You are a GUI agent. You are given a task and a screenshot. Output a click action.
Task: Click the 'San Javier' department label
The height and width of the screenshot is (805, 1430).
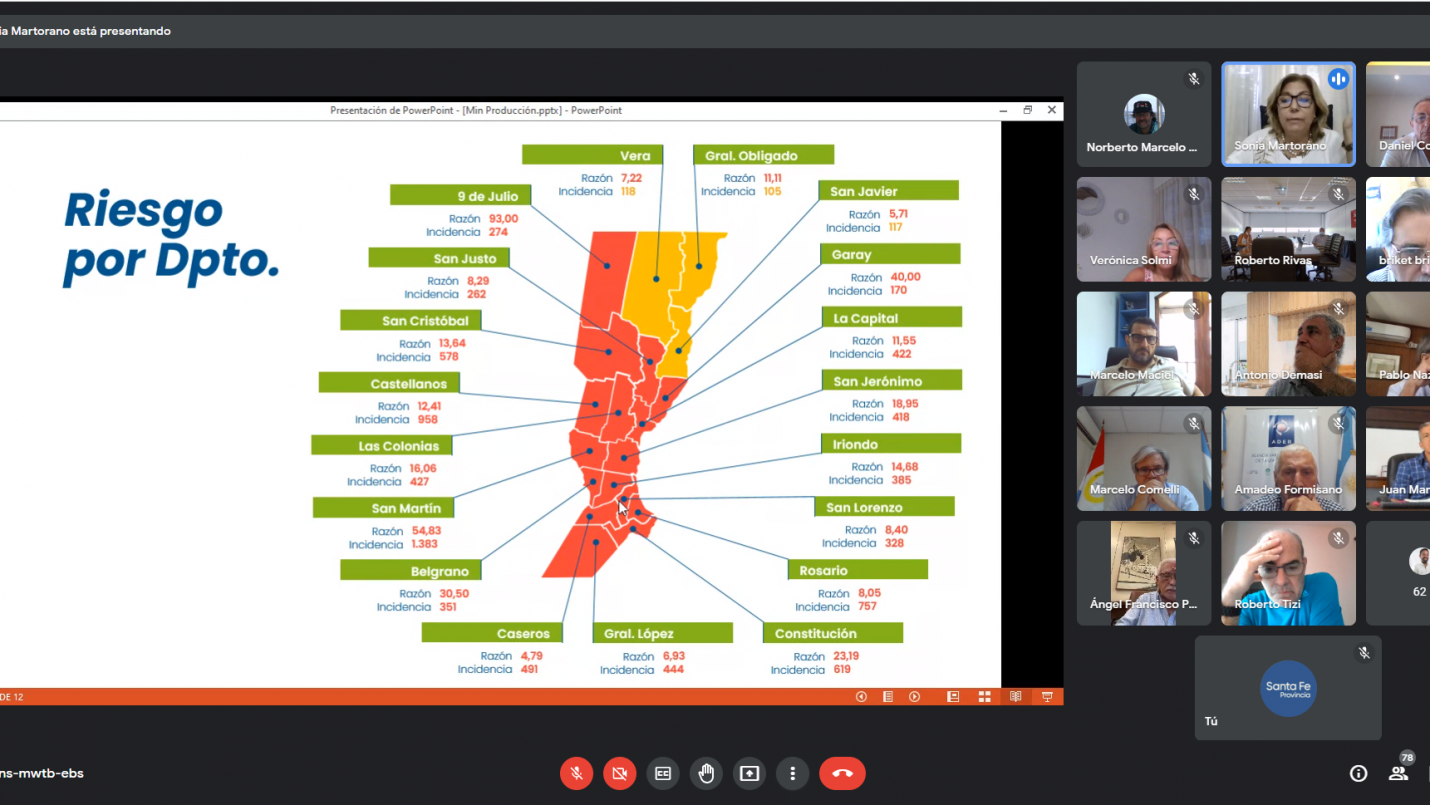pos(888,191)
